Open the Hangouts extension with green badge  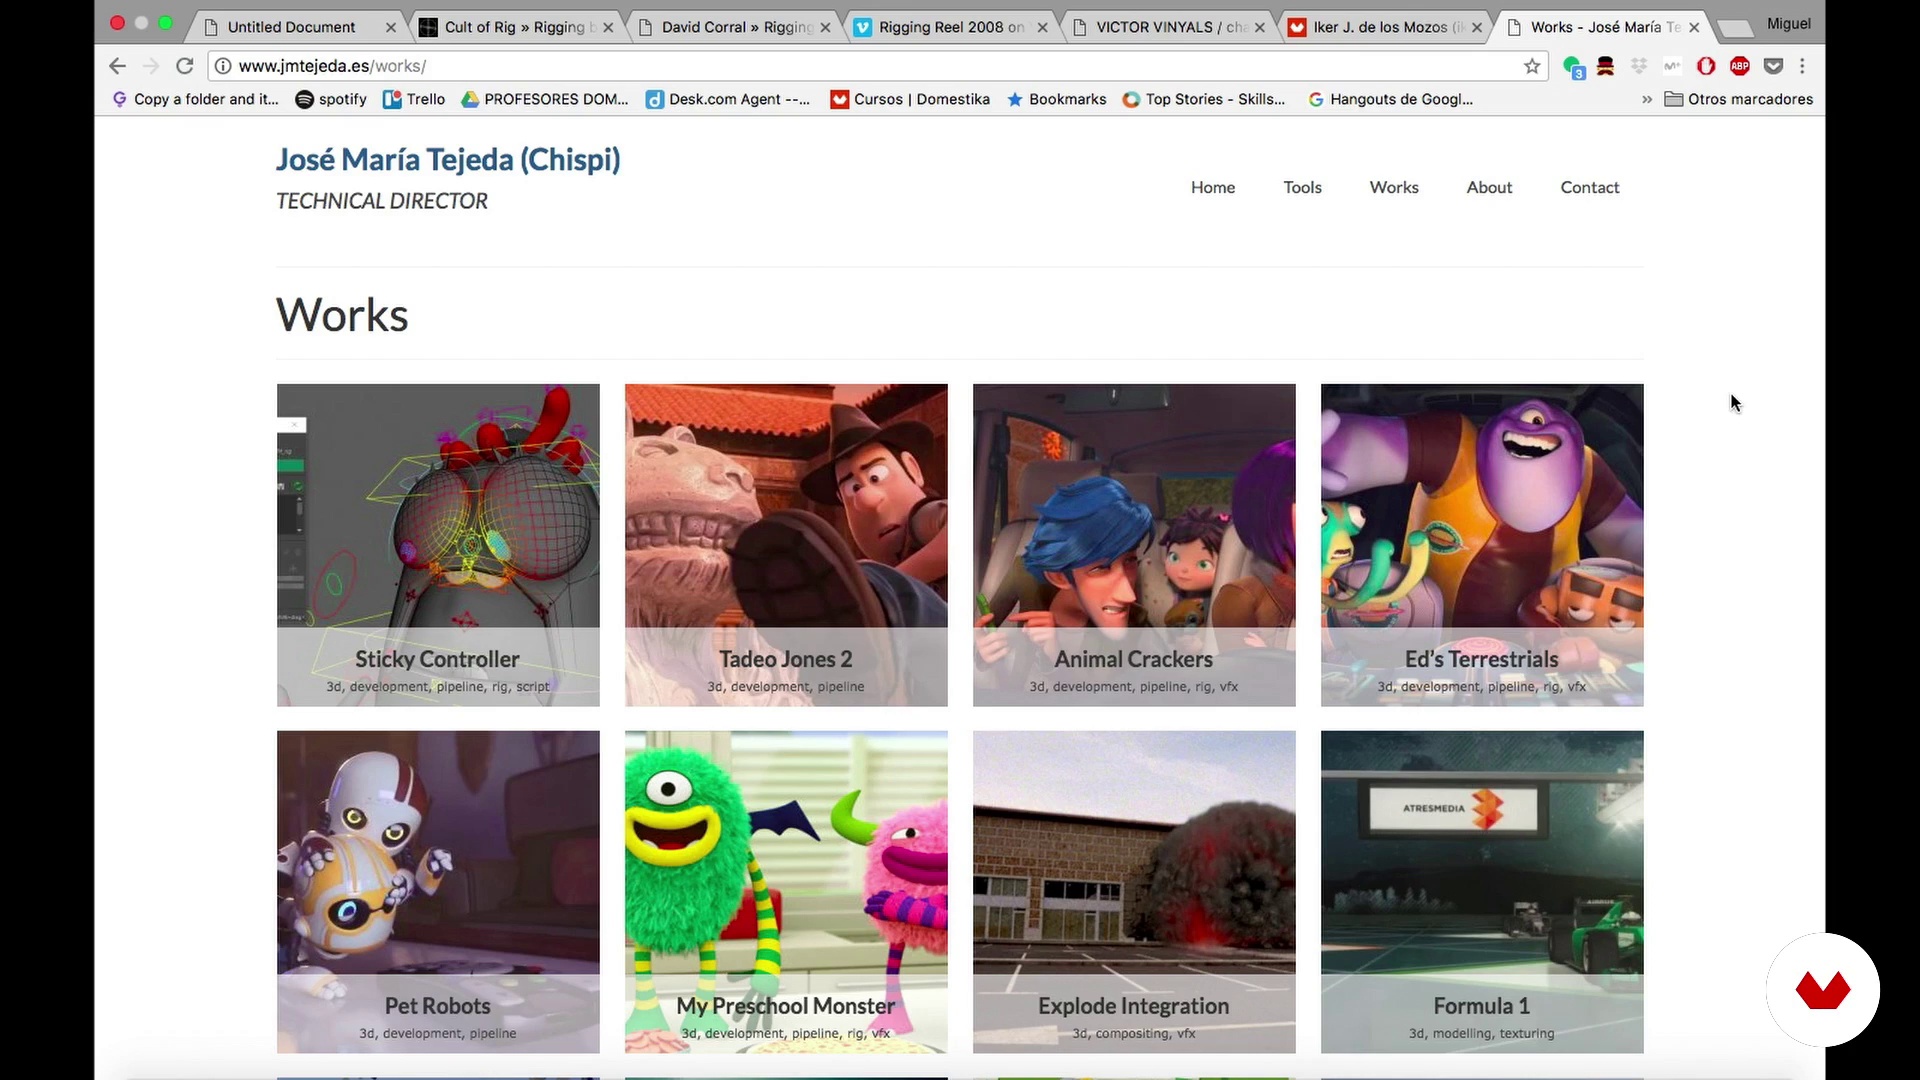(1573, 67)
